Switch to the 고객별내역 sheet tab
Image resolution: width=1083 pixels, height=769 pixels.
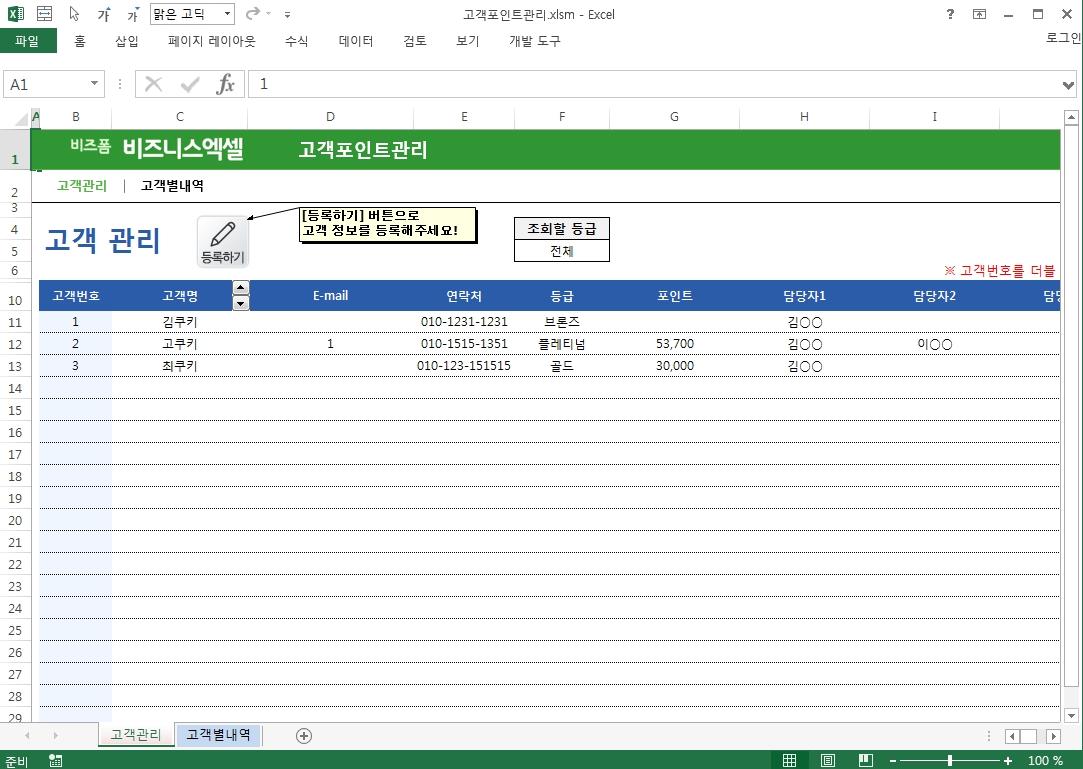point(218,735)
